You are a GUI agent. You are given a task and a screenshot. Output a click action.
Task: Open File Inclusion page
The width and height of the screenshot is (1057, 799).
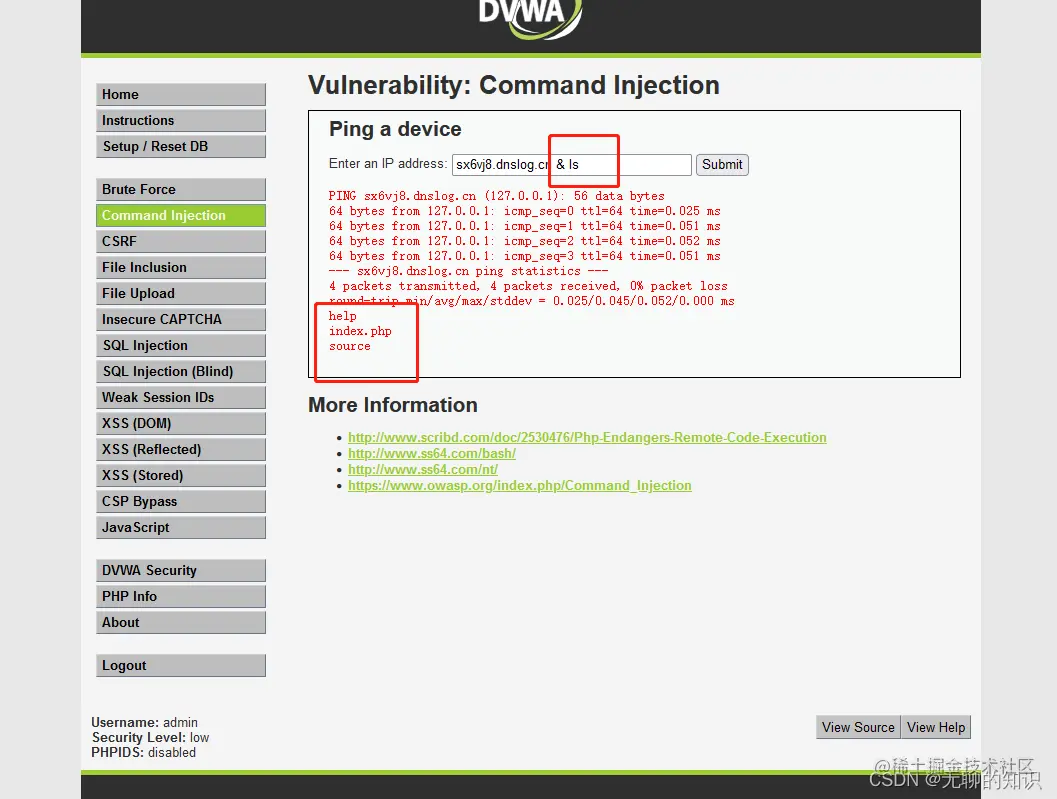(181, 268)
